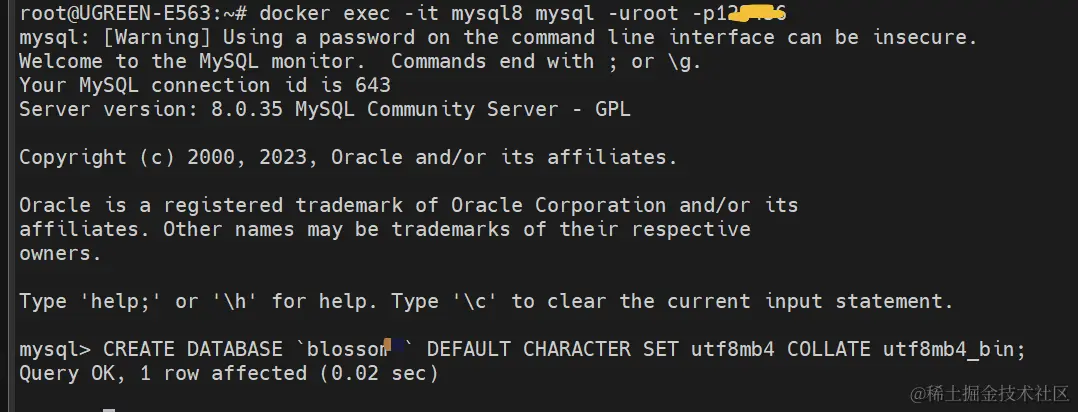Click the mysql> prompt
The image size is (1078, 412).
pyautogui.click(x=55, y=350)
